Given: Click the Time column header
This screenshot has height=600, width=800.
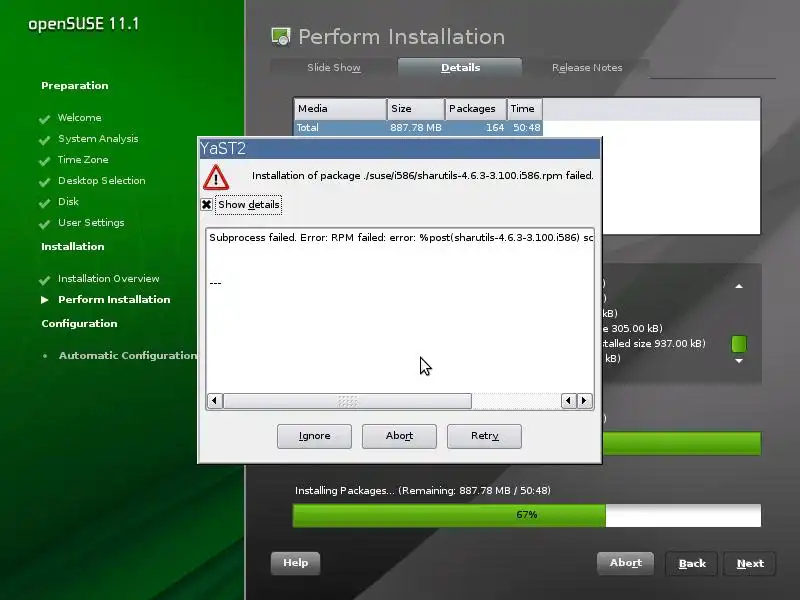Looking at the screenshot, I should (524, 109).
